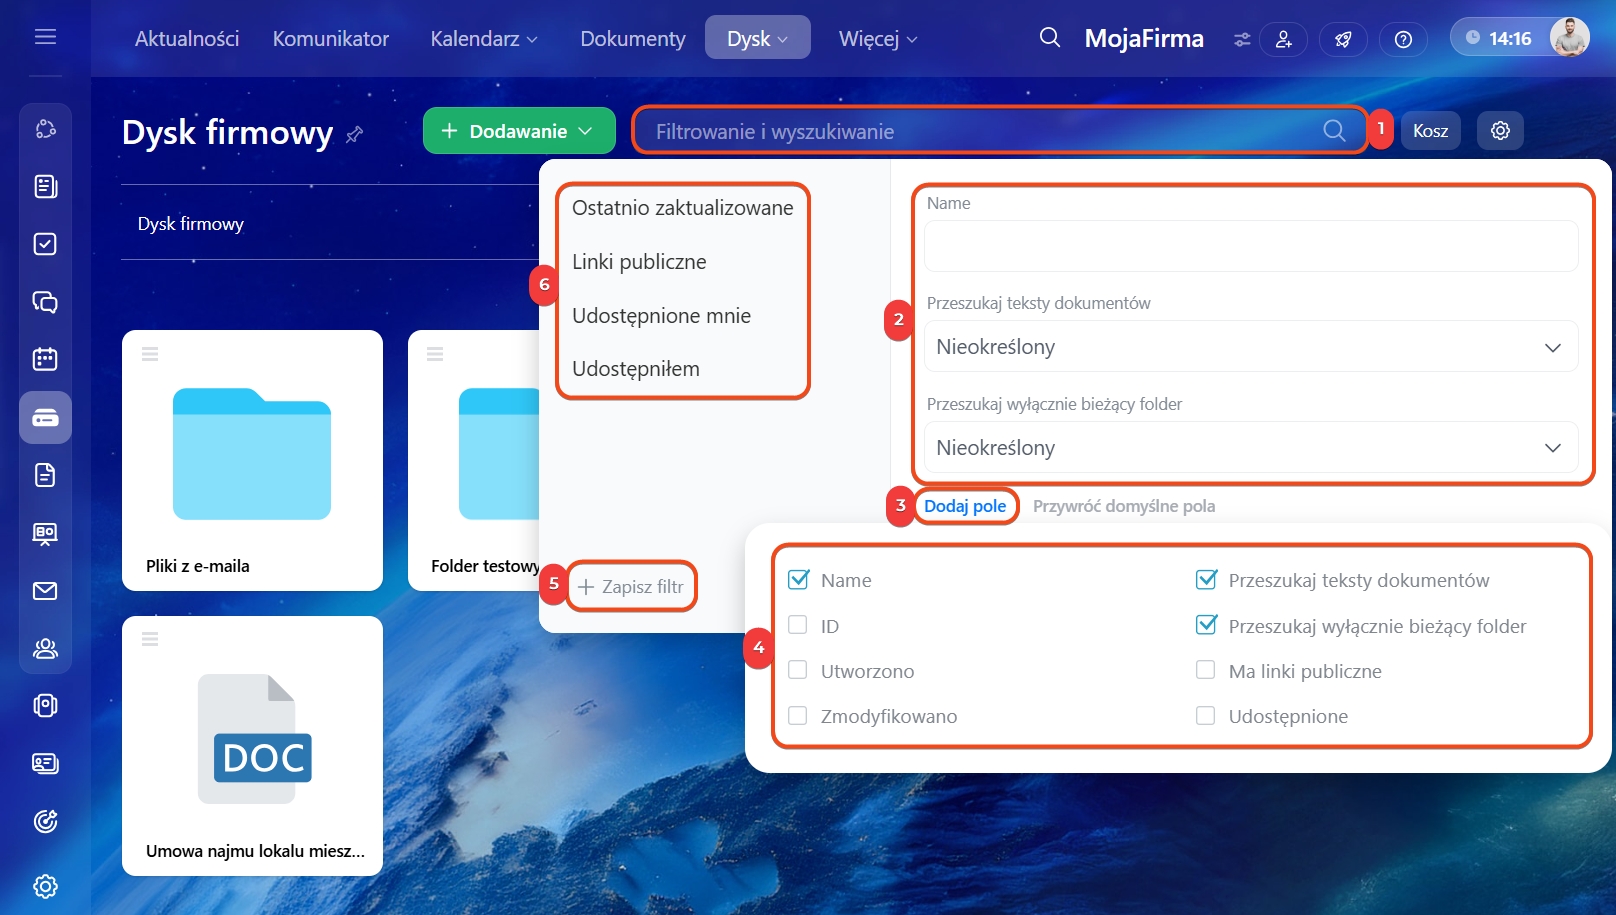
Task: Enable the Ma linki publiczne checkbox
Action: point(1206,670)
